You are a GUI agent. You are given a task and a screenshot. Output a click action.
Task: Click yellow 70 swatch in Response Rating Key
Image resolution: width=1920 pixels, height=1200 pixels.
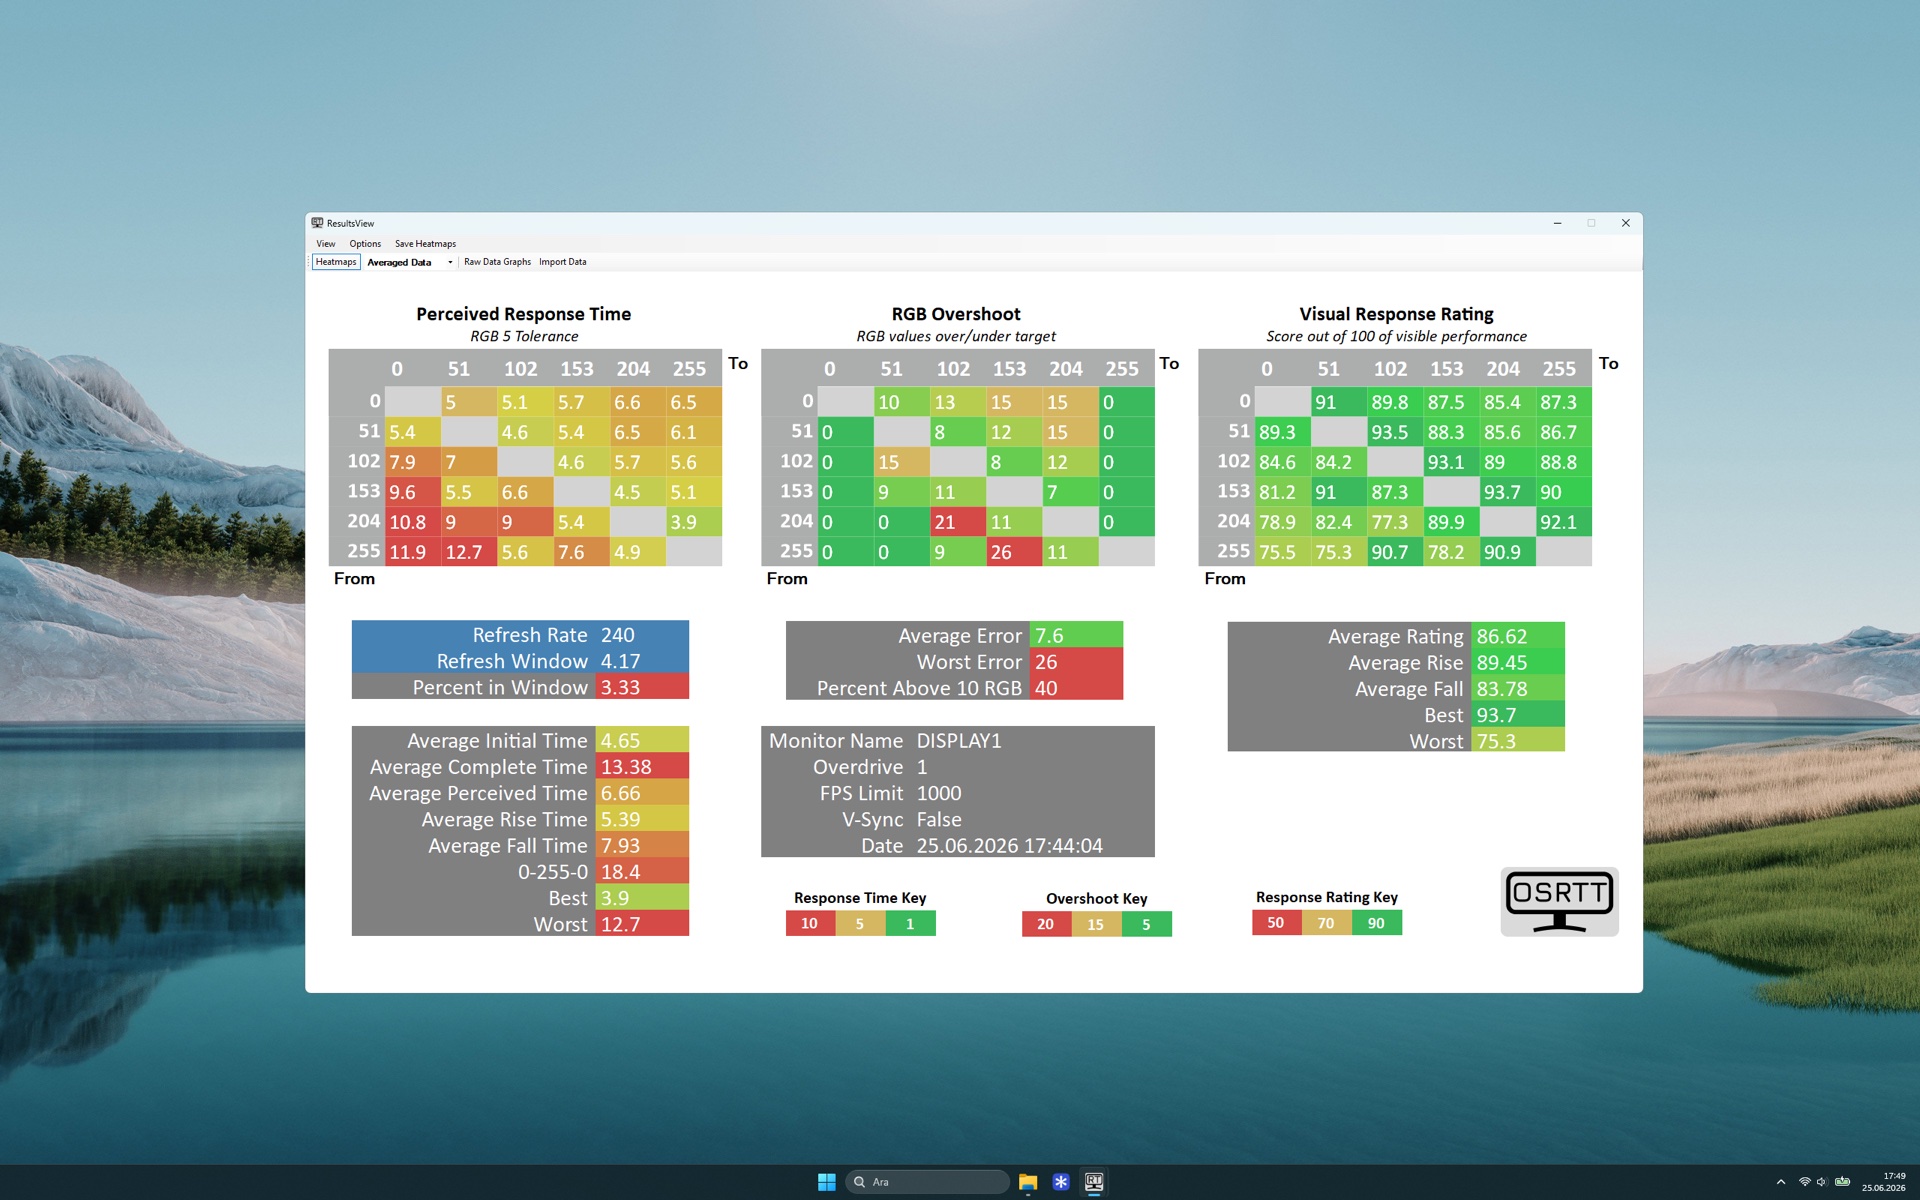tap(1326, 923)
